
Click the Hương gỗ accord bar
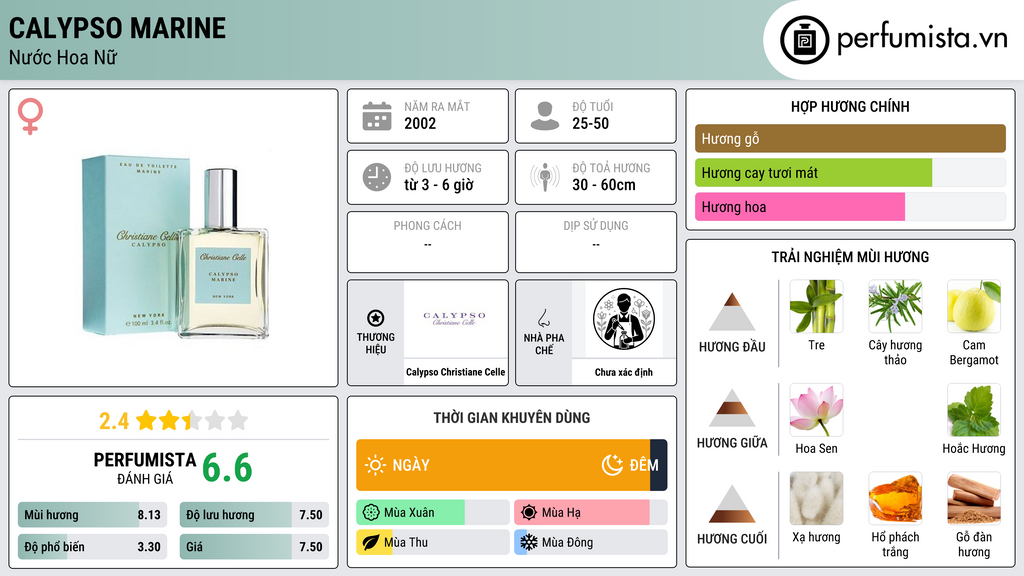850,138
